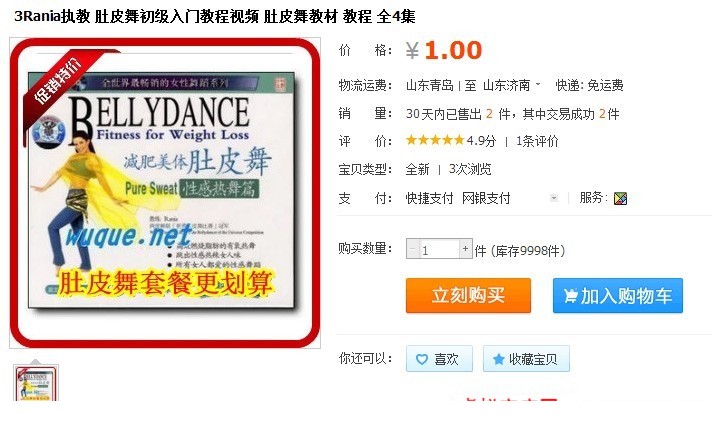Click the price ¥1.00
Viewport: 712px width, 424px height.
pyautogui.click(x=444, y=50)
